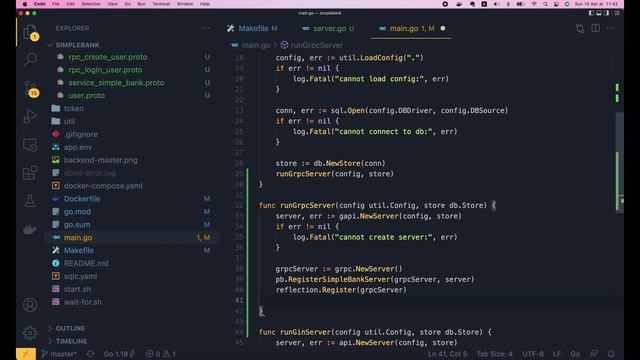Screen dimensions: 640x360
Task: Open go.mod in explorer
Action: (77, 211)
